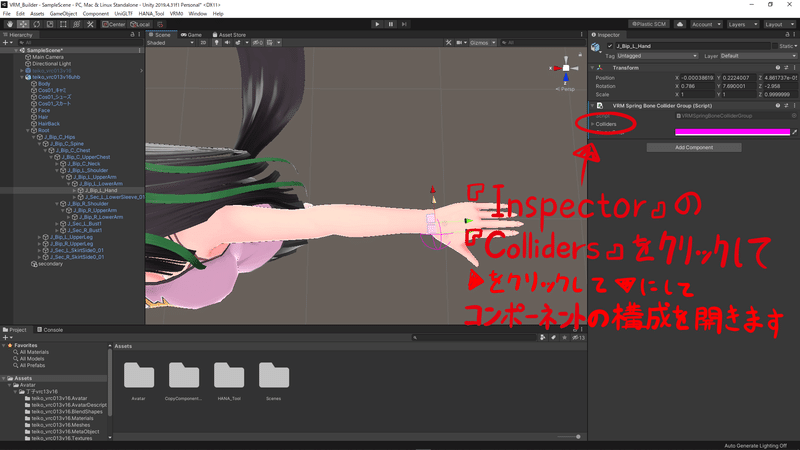Viewport: 800px width, 450px height.
Task: Edit Position X input field
Action: [x=697, y=78]
